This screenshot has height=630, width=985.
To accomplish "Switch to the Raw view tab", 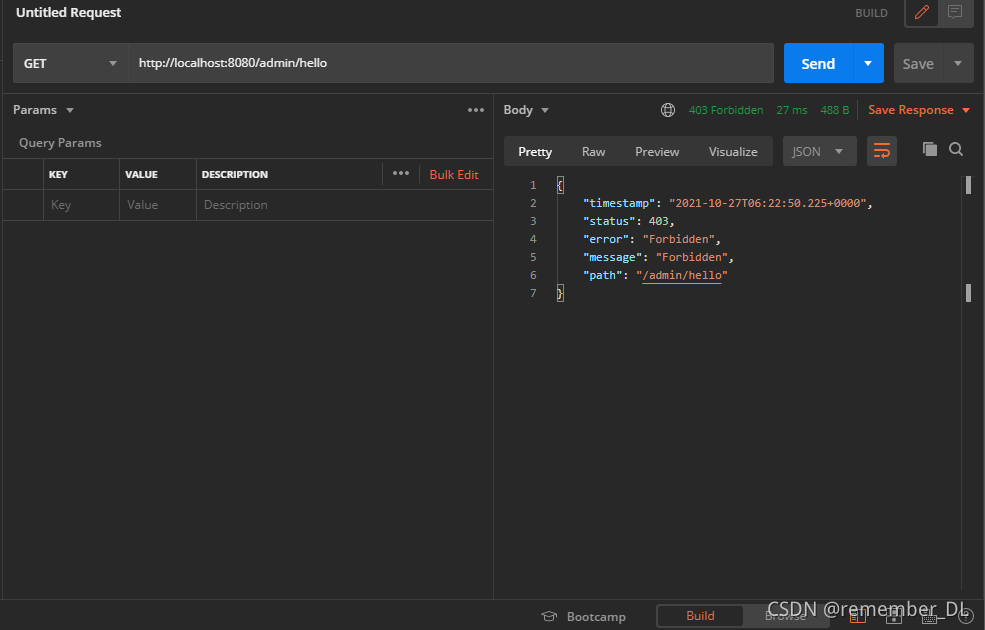I will [x=593, y=152].
